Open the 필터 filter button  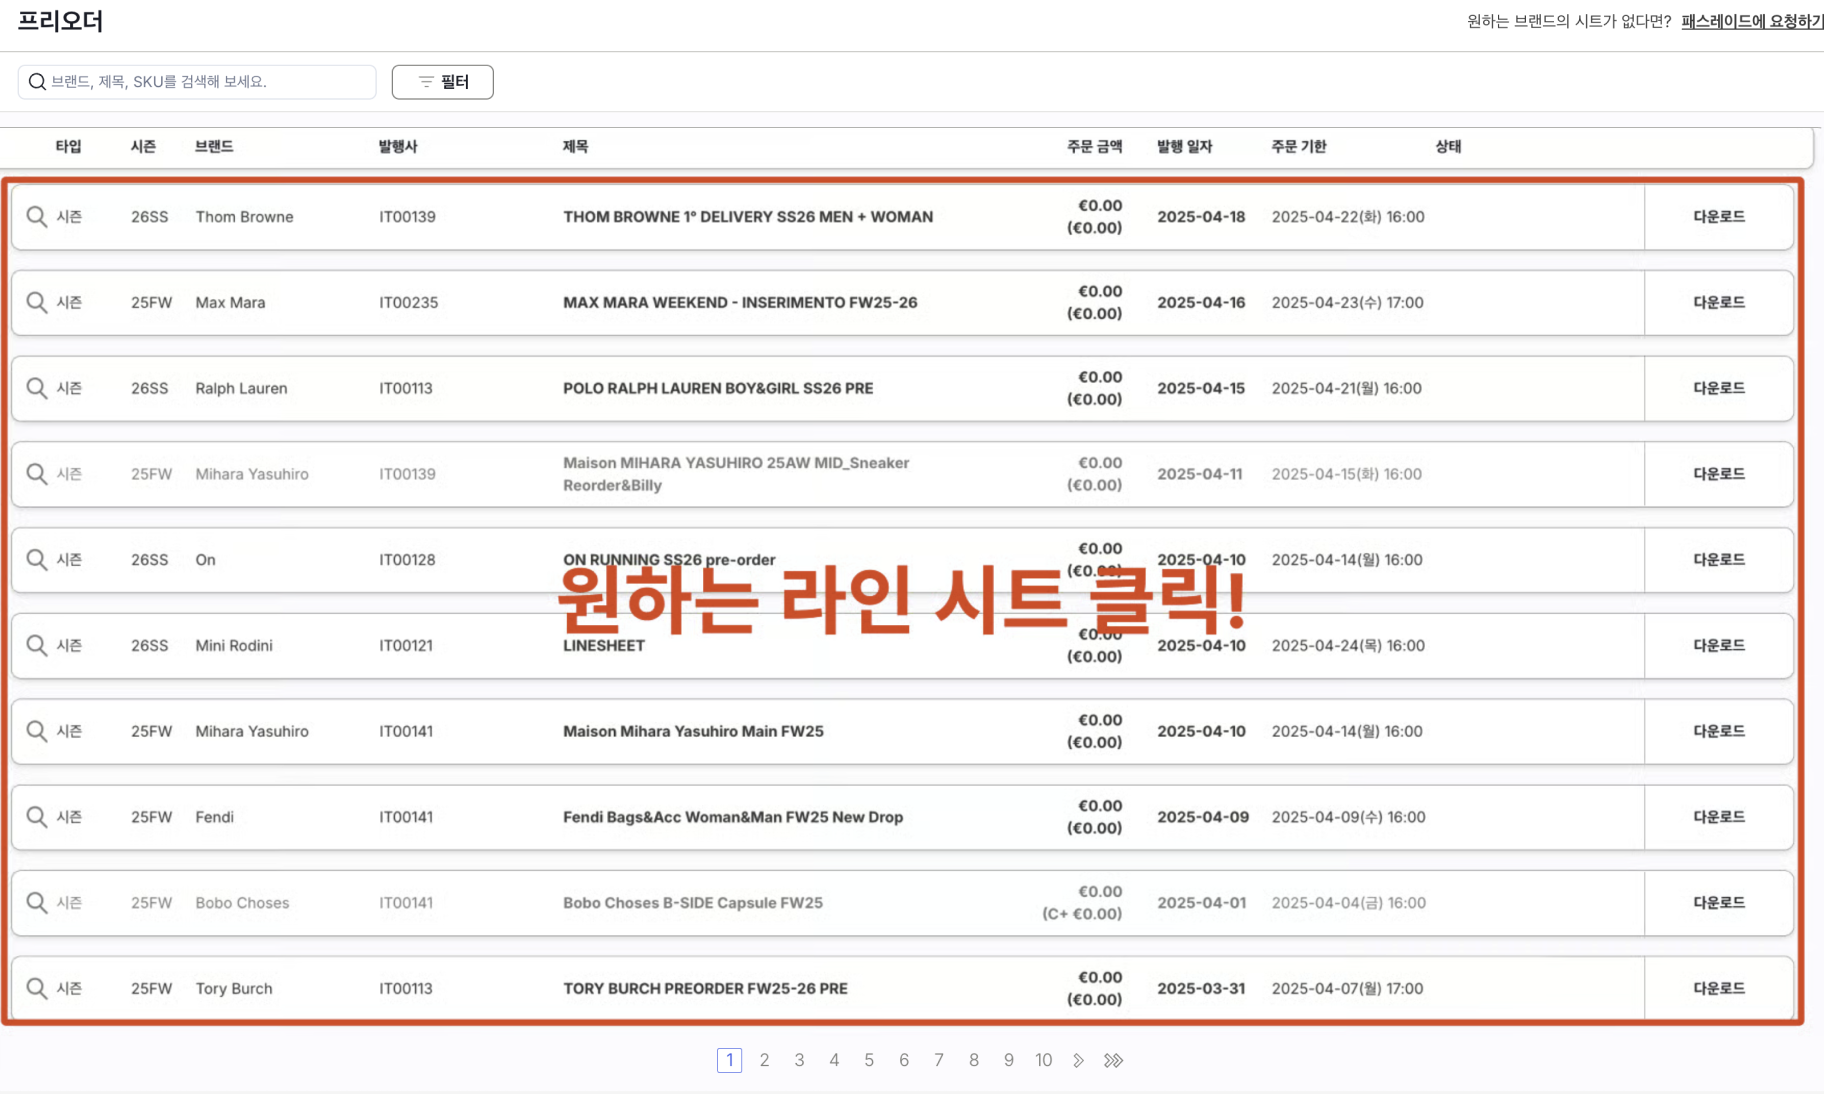(x=442, y=82)
